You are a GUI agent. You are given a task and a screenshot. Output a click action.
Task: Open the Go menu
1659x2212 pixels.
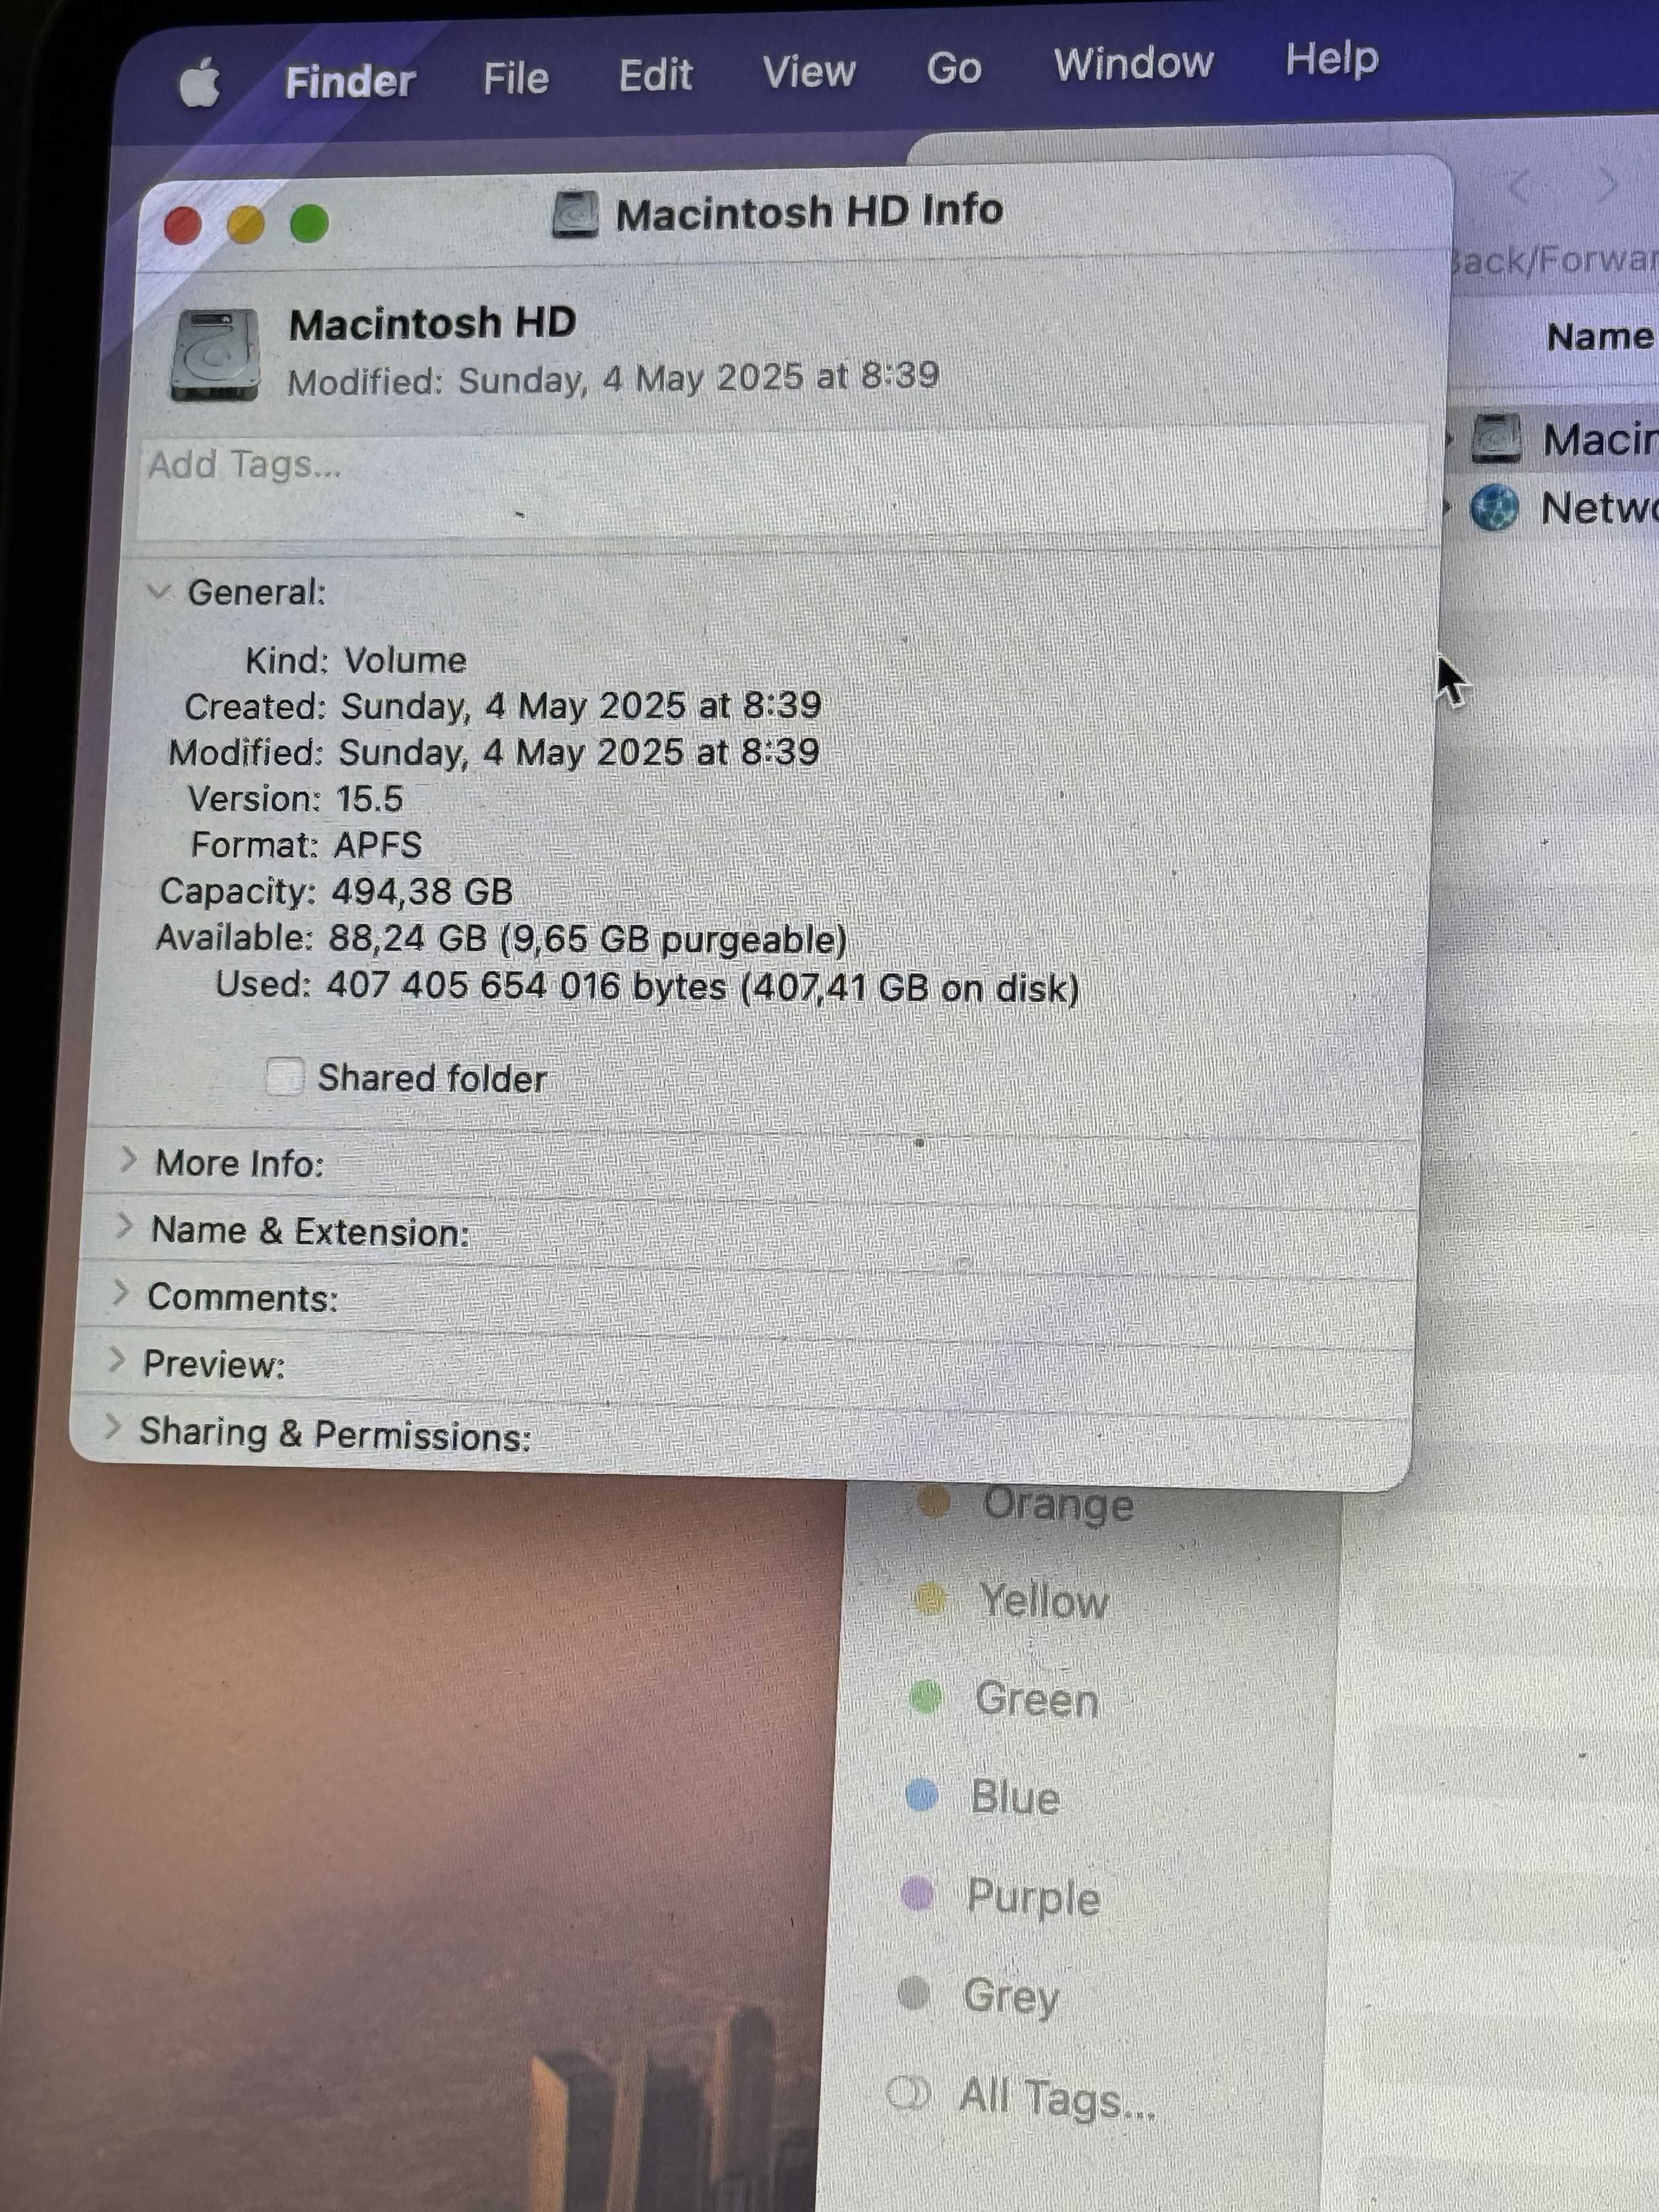point(953,68)
